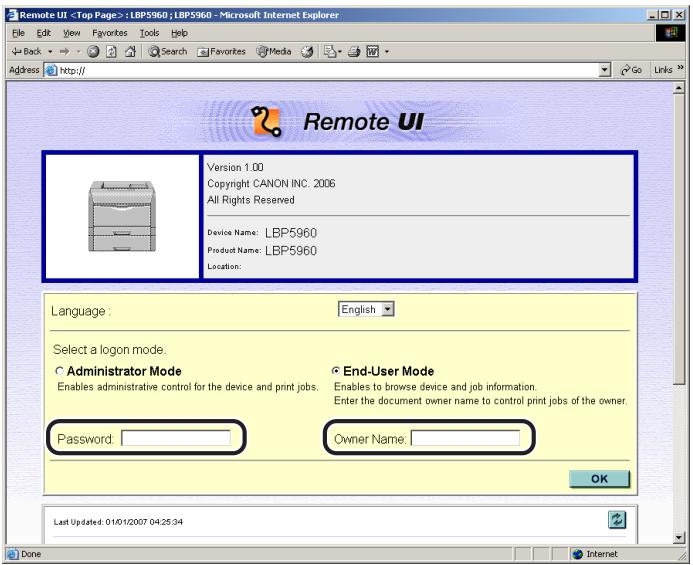Click the OK button

click(x=599, y=479)
